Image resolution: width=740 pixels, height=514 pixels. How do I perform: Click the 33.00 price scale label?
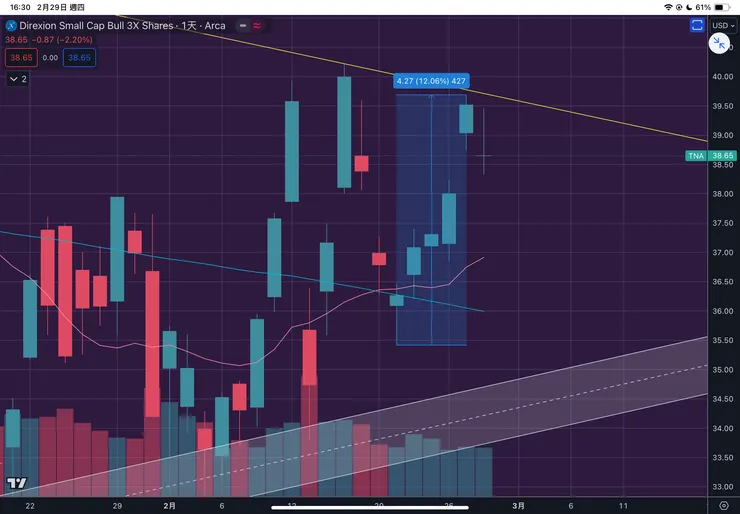pos(723,487)
